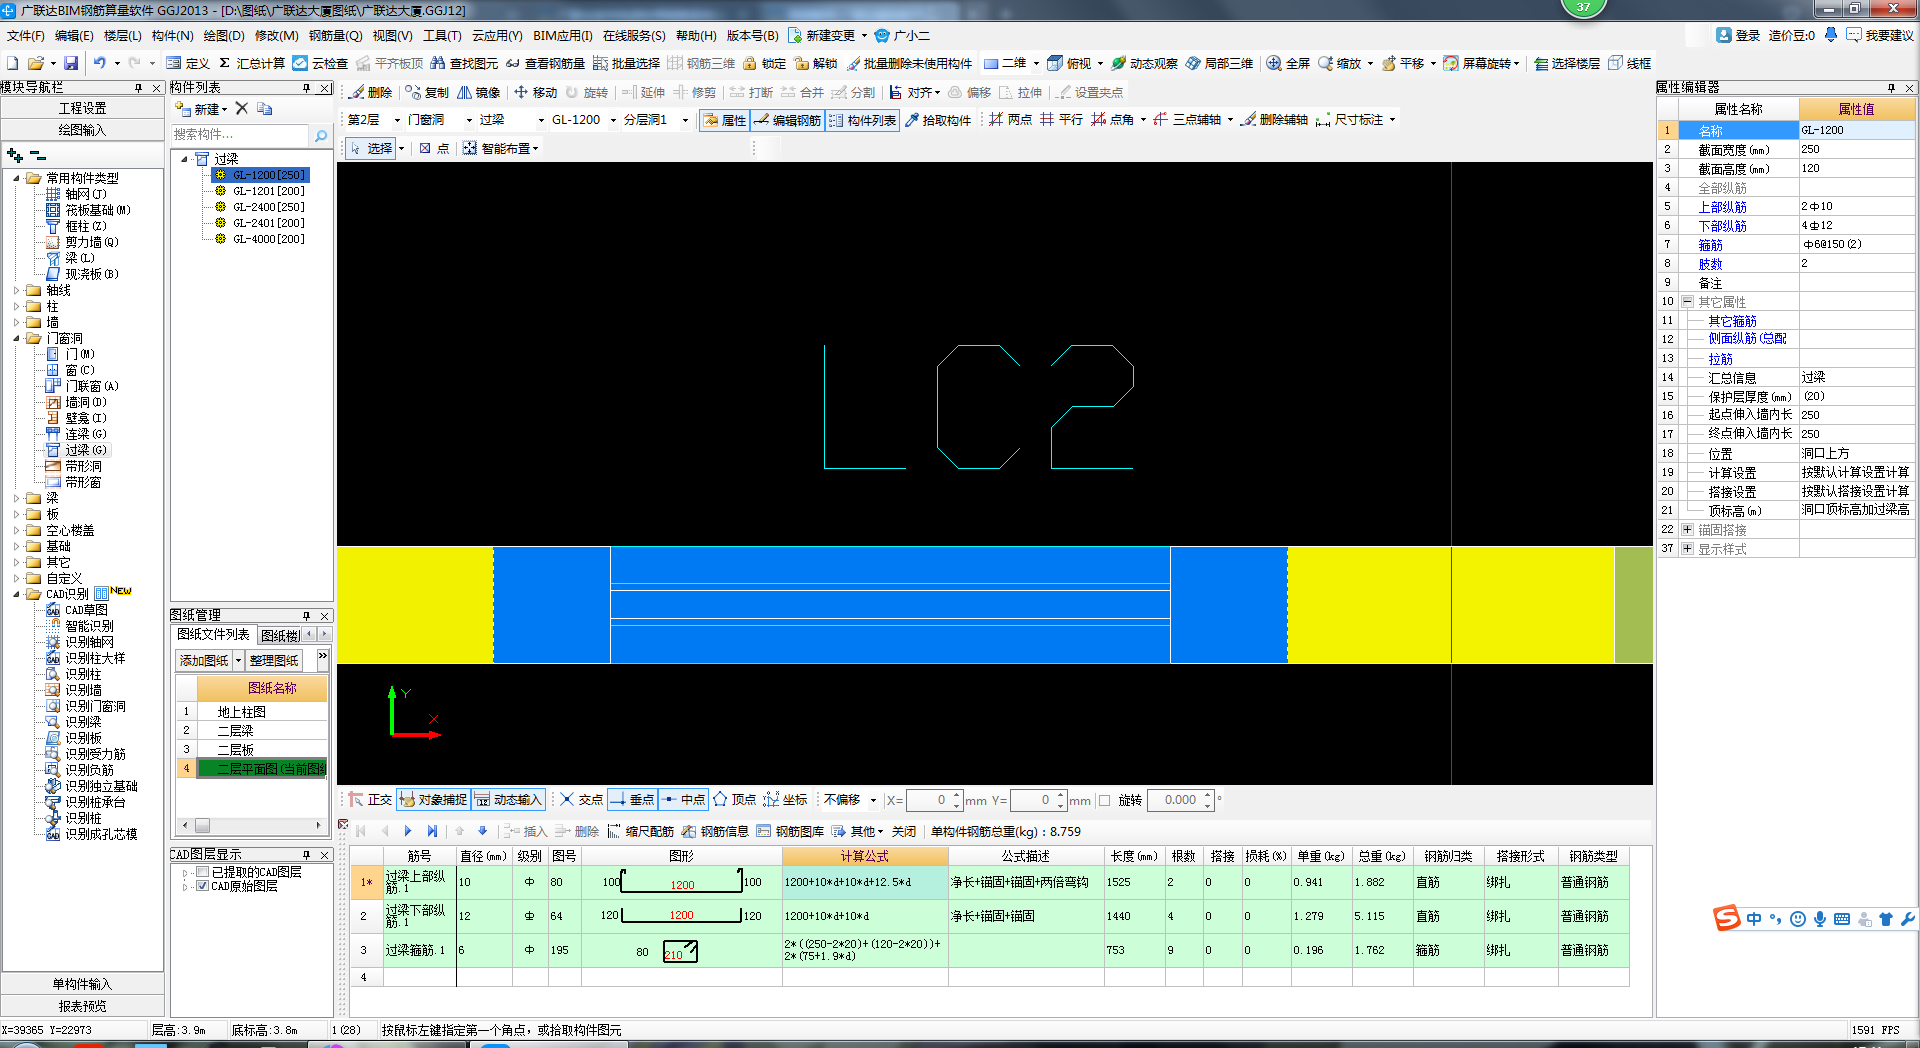This screenshot has height=1048, width=1920.
Task: Click the X coordinate input field
Action: pyautogui.click(x=928, y=800)
